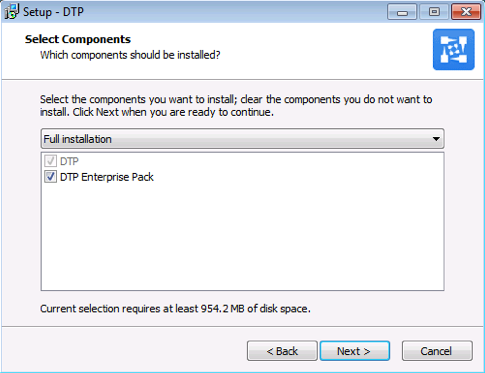
Task: Click the installation type dropdown arrow
Action: (x=436, y=139)
